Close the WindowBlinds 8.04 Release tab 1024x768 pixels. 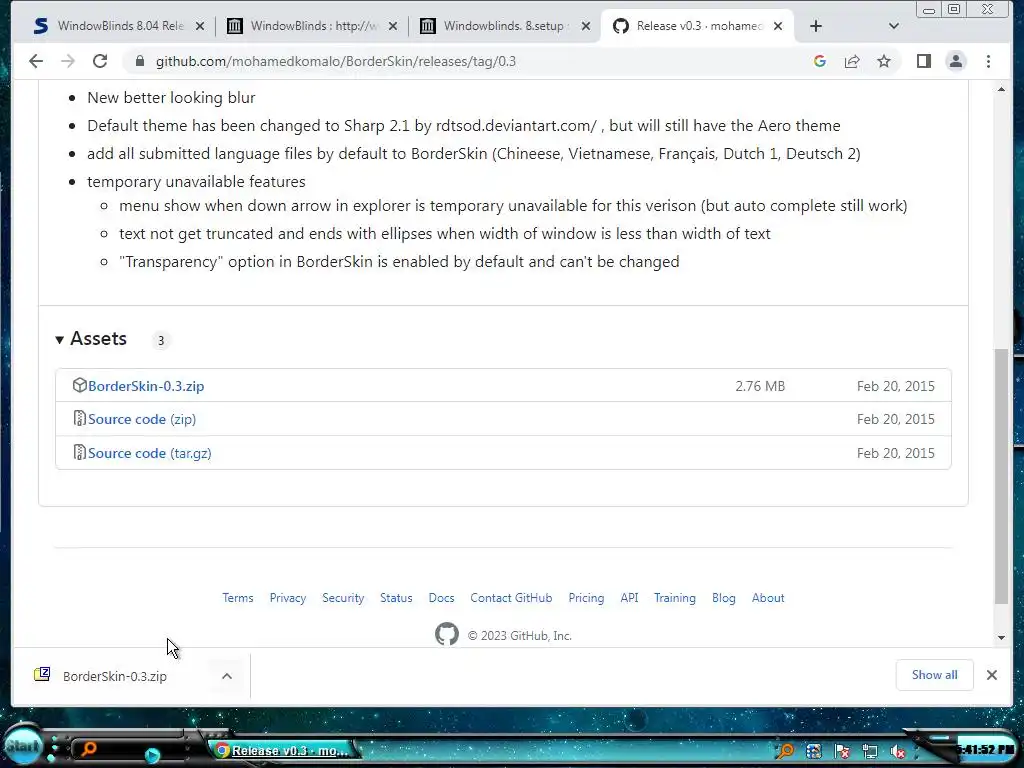click(x=200, y=26)
